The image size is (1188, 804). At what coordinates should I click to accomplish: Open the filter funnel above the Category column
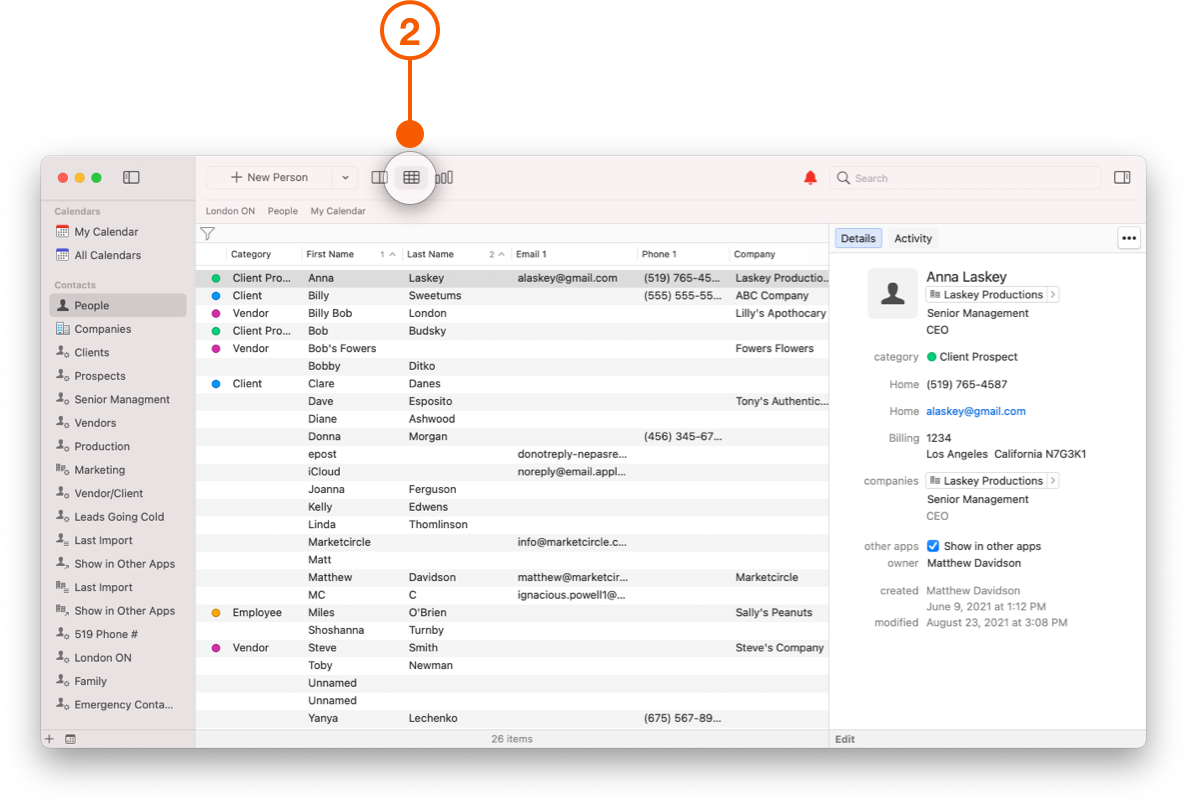[x=208, y=233]
